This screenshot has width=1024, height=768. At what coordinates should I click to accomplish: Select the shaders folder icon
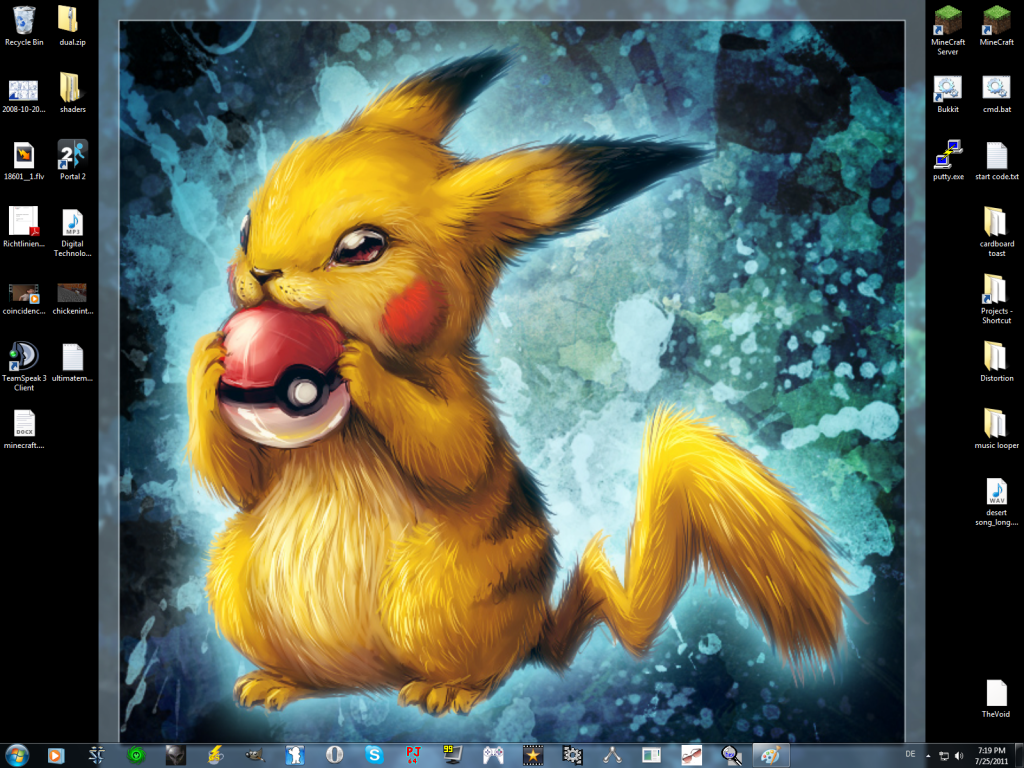tap(72, 93)
